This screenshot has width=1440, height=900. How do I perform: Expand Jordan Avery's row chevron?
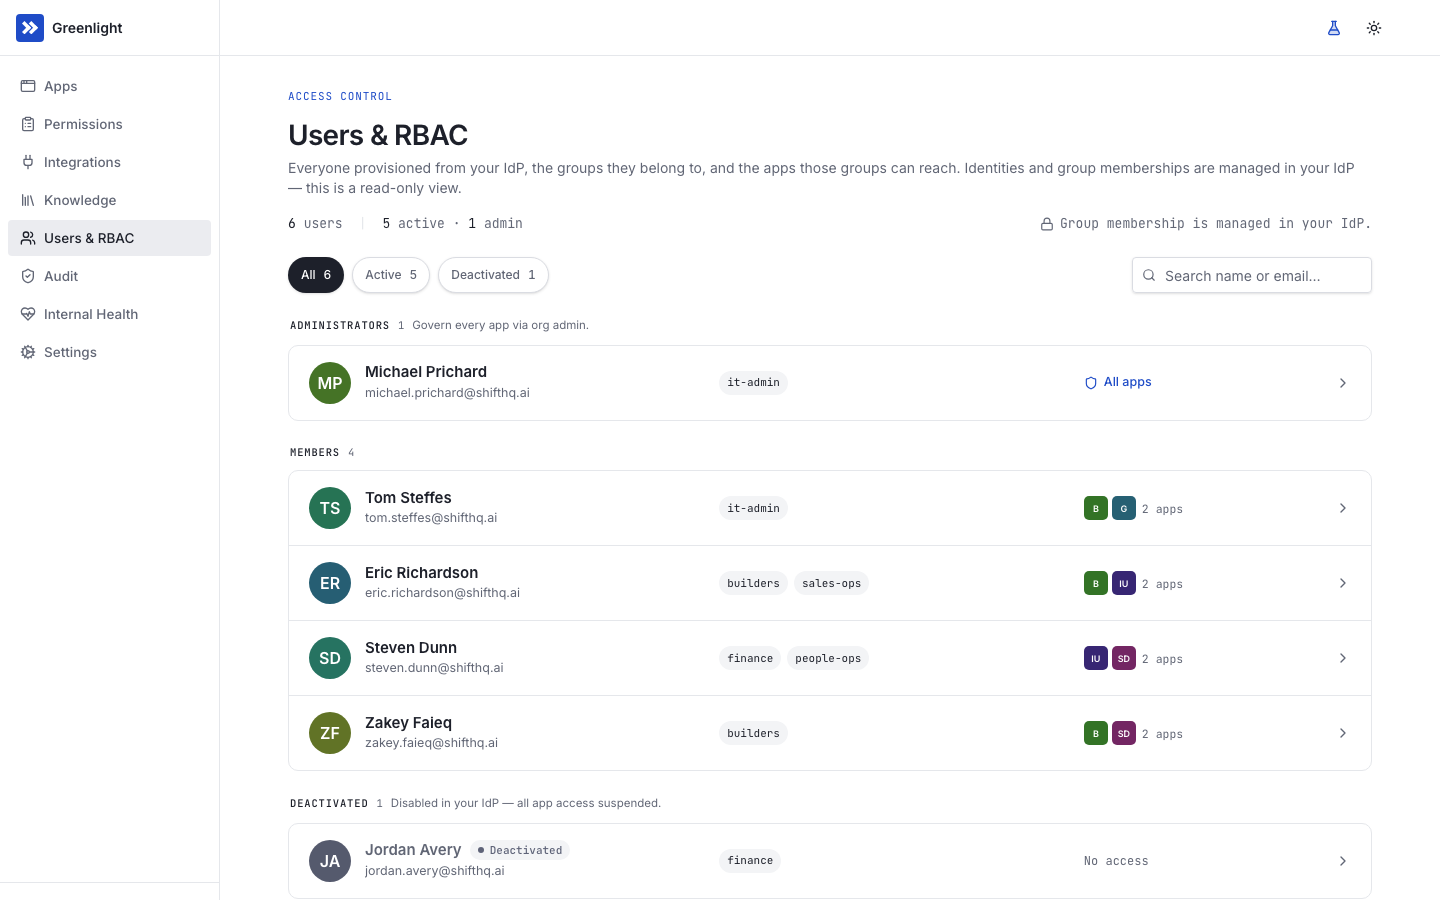pyautogui.click(x=1343, y=861)
